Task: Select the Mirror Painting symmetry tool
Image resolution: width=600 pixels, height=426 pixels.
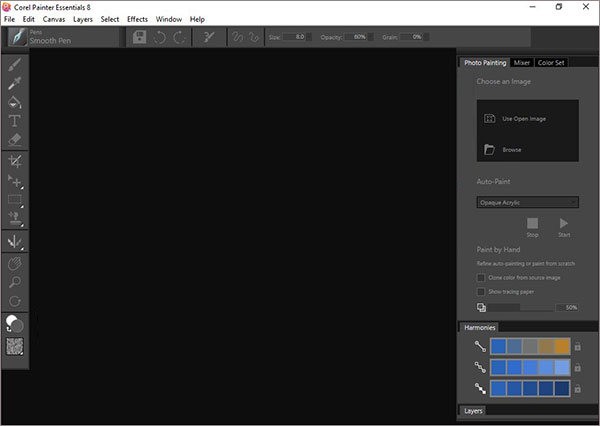Action: coord(15,242)
